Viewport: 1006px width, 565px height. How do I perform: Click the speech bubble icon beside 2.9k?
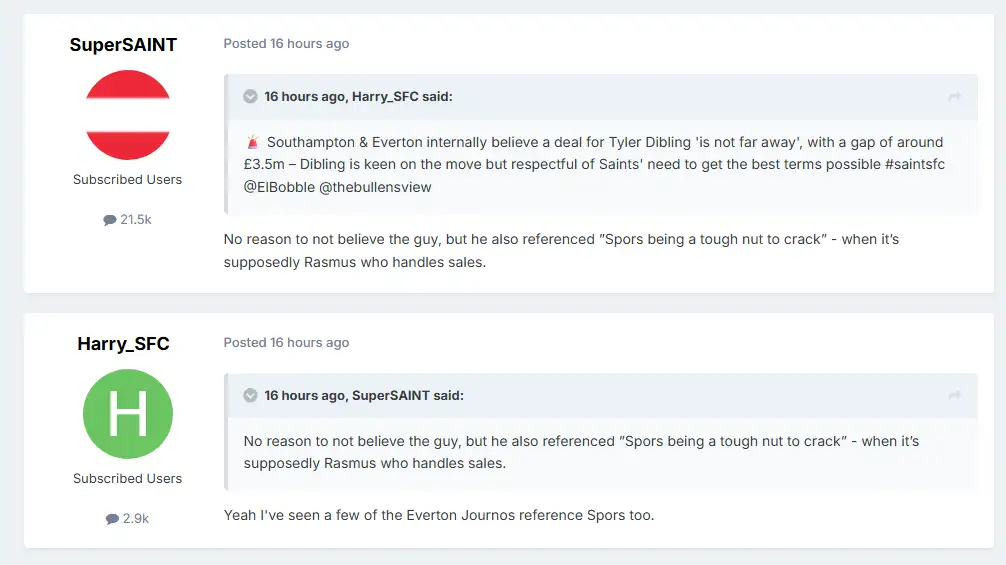coord(112,519)
